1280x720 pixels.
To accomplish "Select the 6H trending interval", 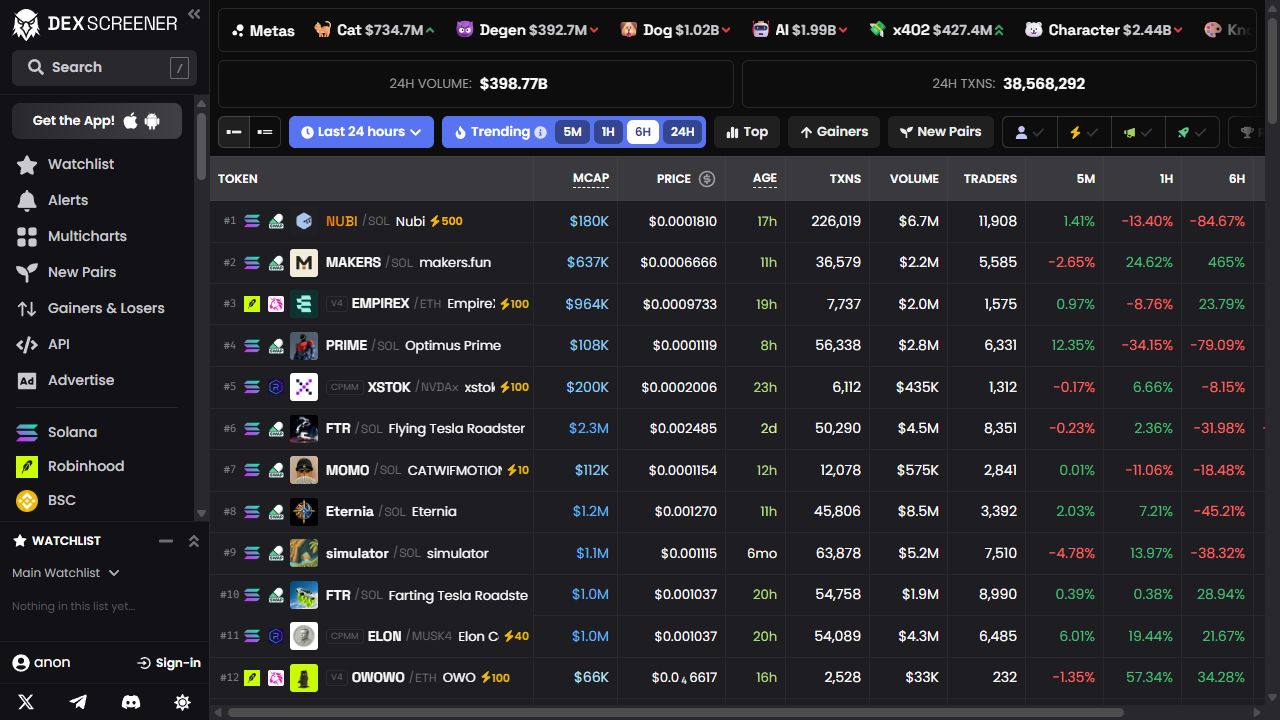I will coord(642,132).
